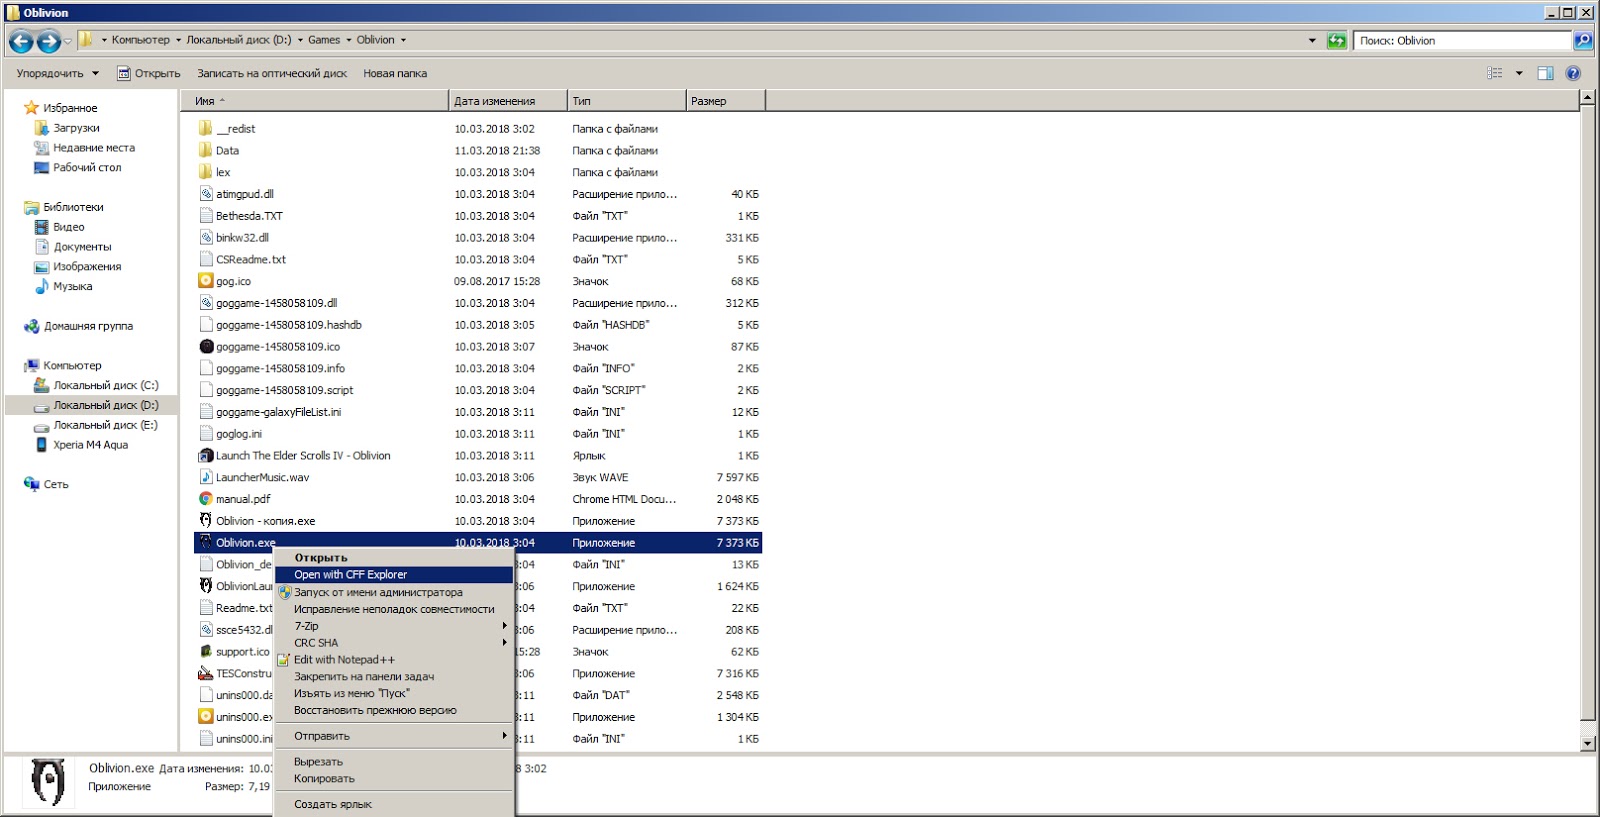This screenshot has width=1600, height=817.
Task: Click the shield icon beside Запуск от имени администратора
Action: pos(284,592)
